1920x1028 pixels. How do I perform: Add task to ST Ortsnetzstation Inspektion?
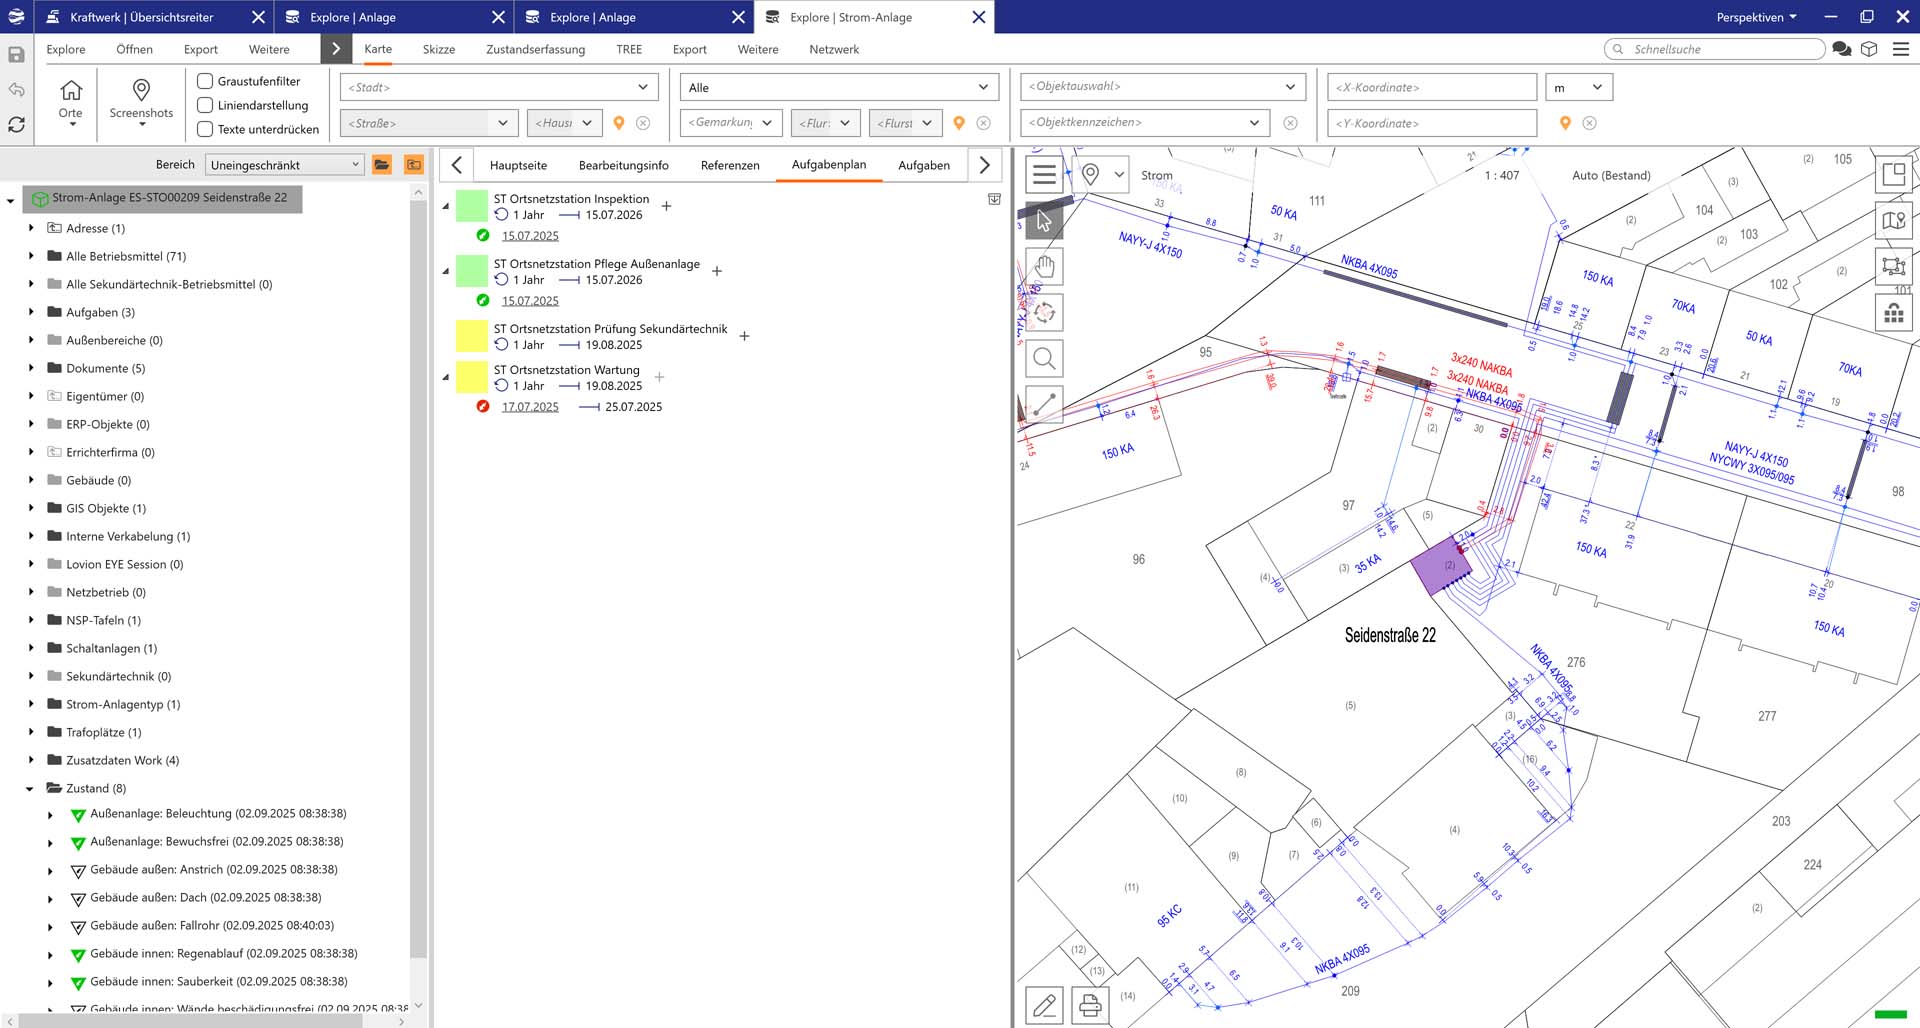[666, 206]
